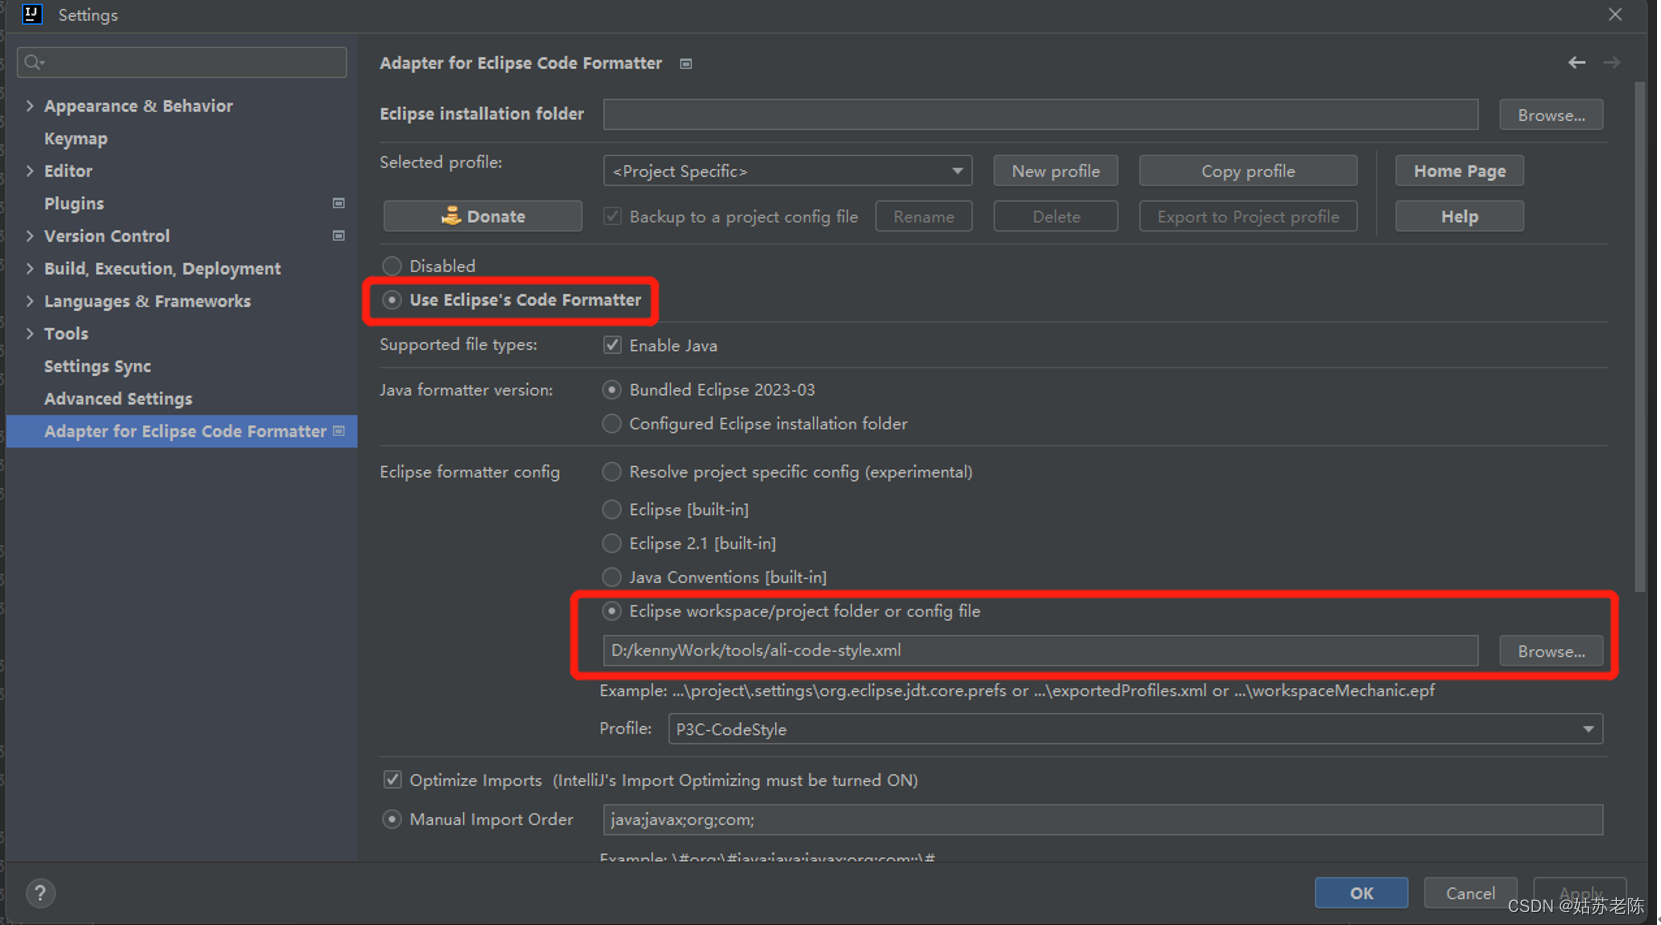Select Eclipse workspace/project folder or config file
The width and height of the screenshot is (1661, 925).
(x=612, y=611)
